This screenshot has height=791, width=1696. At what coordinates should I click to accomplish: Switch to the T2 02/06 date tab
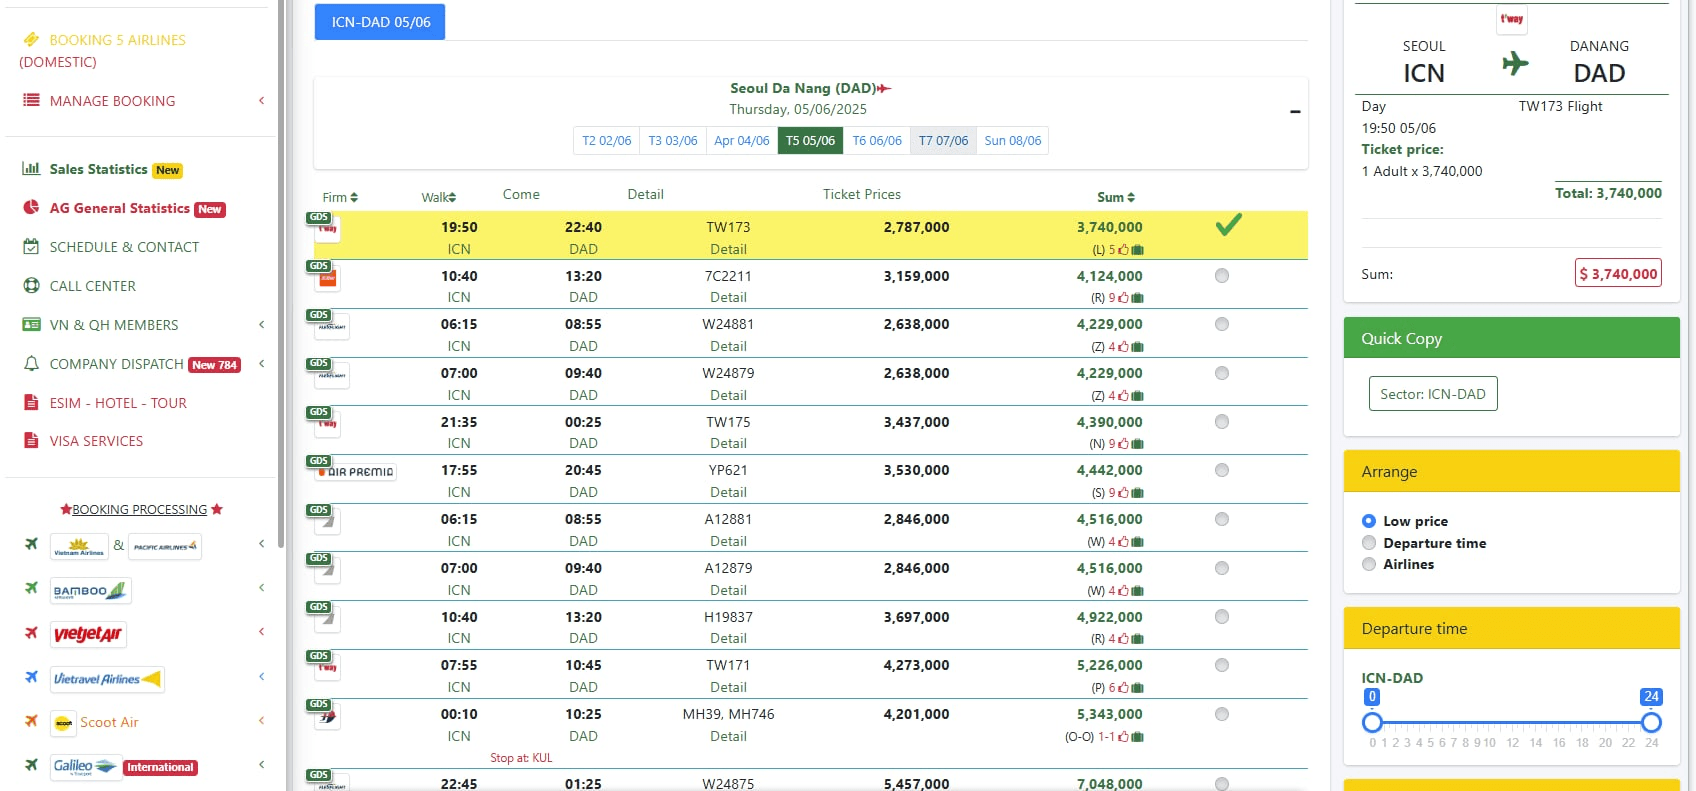pos(607,141)
